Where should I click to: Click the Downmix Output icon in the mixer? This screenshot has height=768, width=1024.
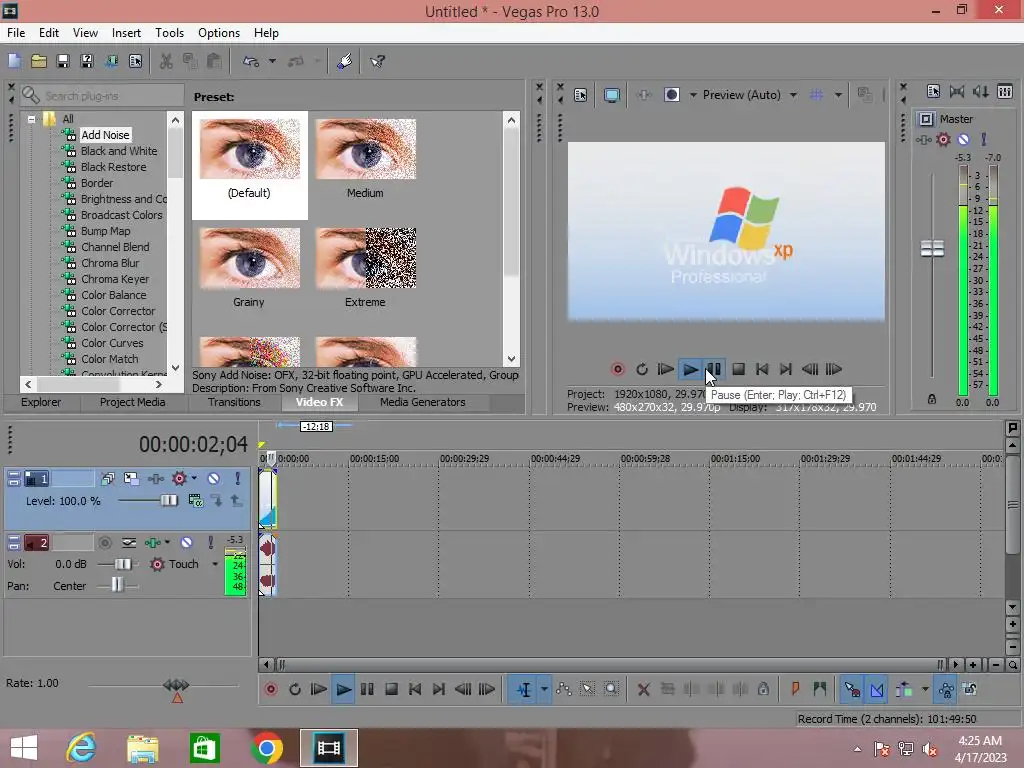(957, 91)
